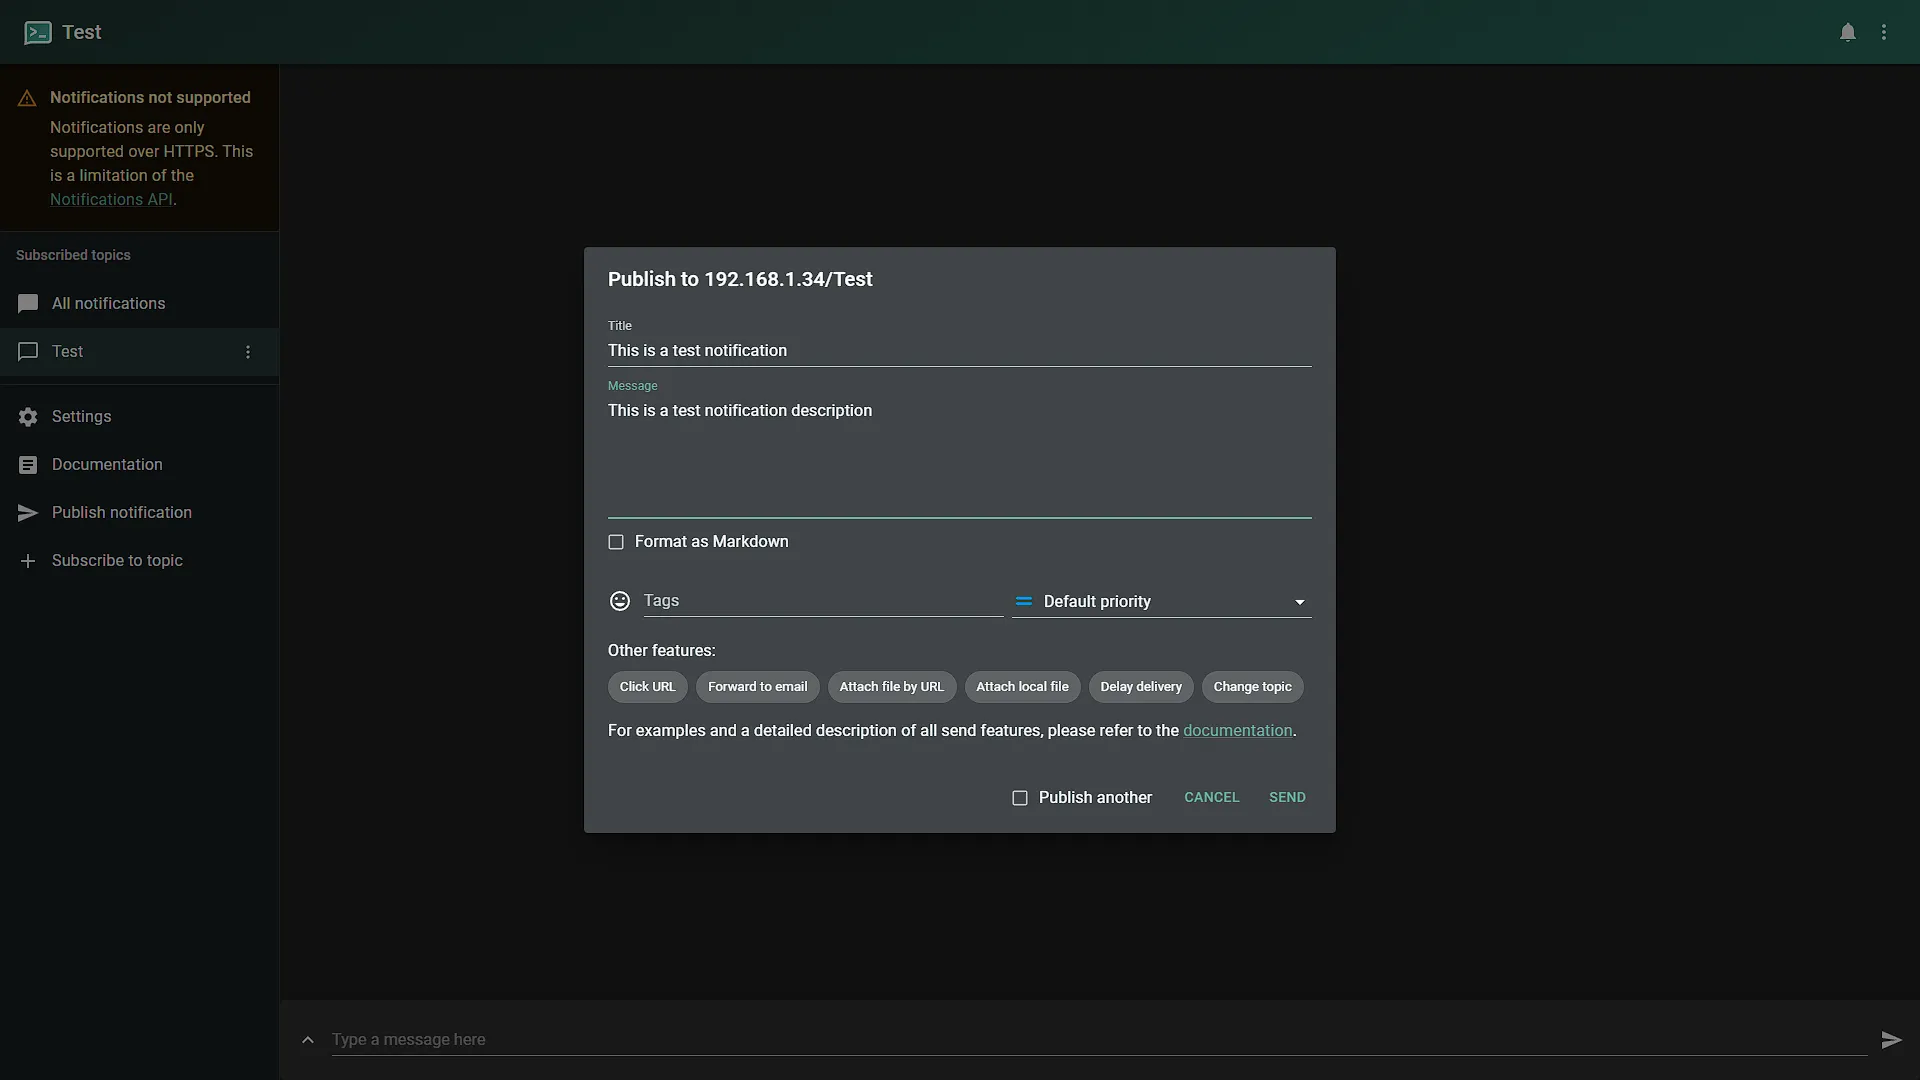
Task: Click the warning triangle icon
Action: pos(27,98)
